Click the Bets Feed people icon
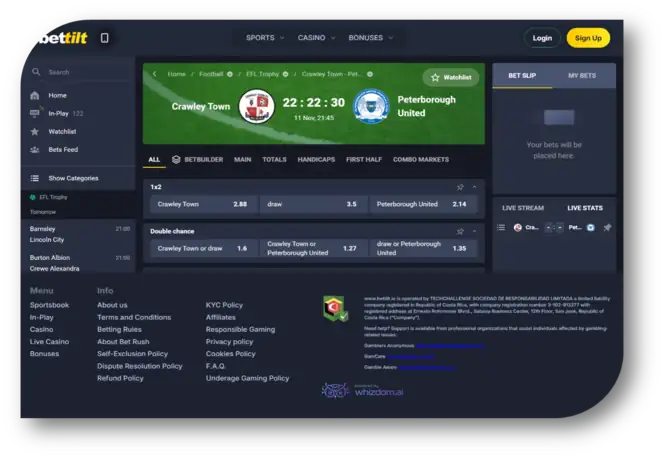The height and width of the screenshot is (458, 665). coord(35,149)
